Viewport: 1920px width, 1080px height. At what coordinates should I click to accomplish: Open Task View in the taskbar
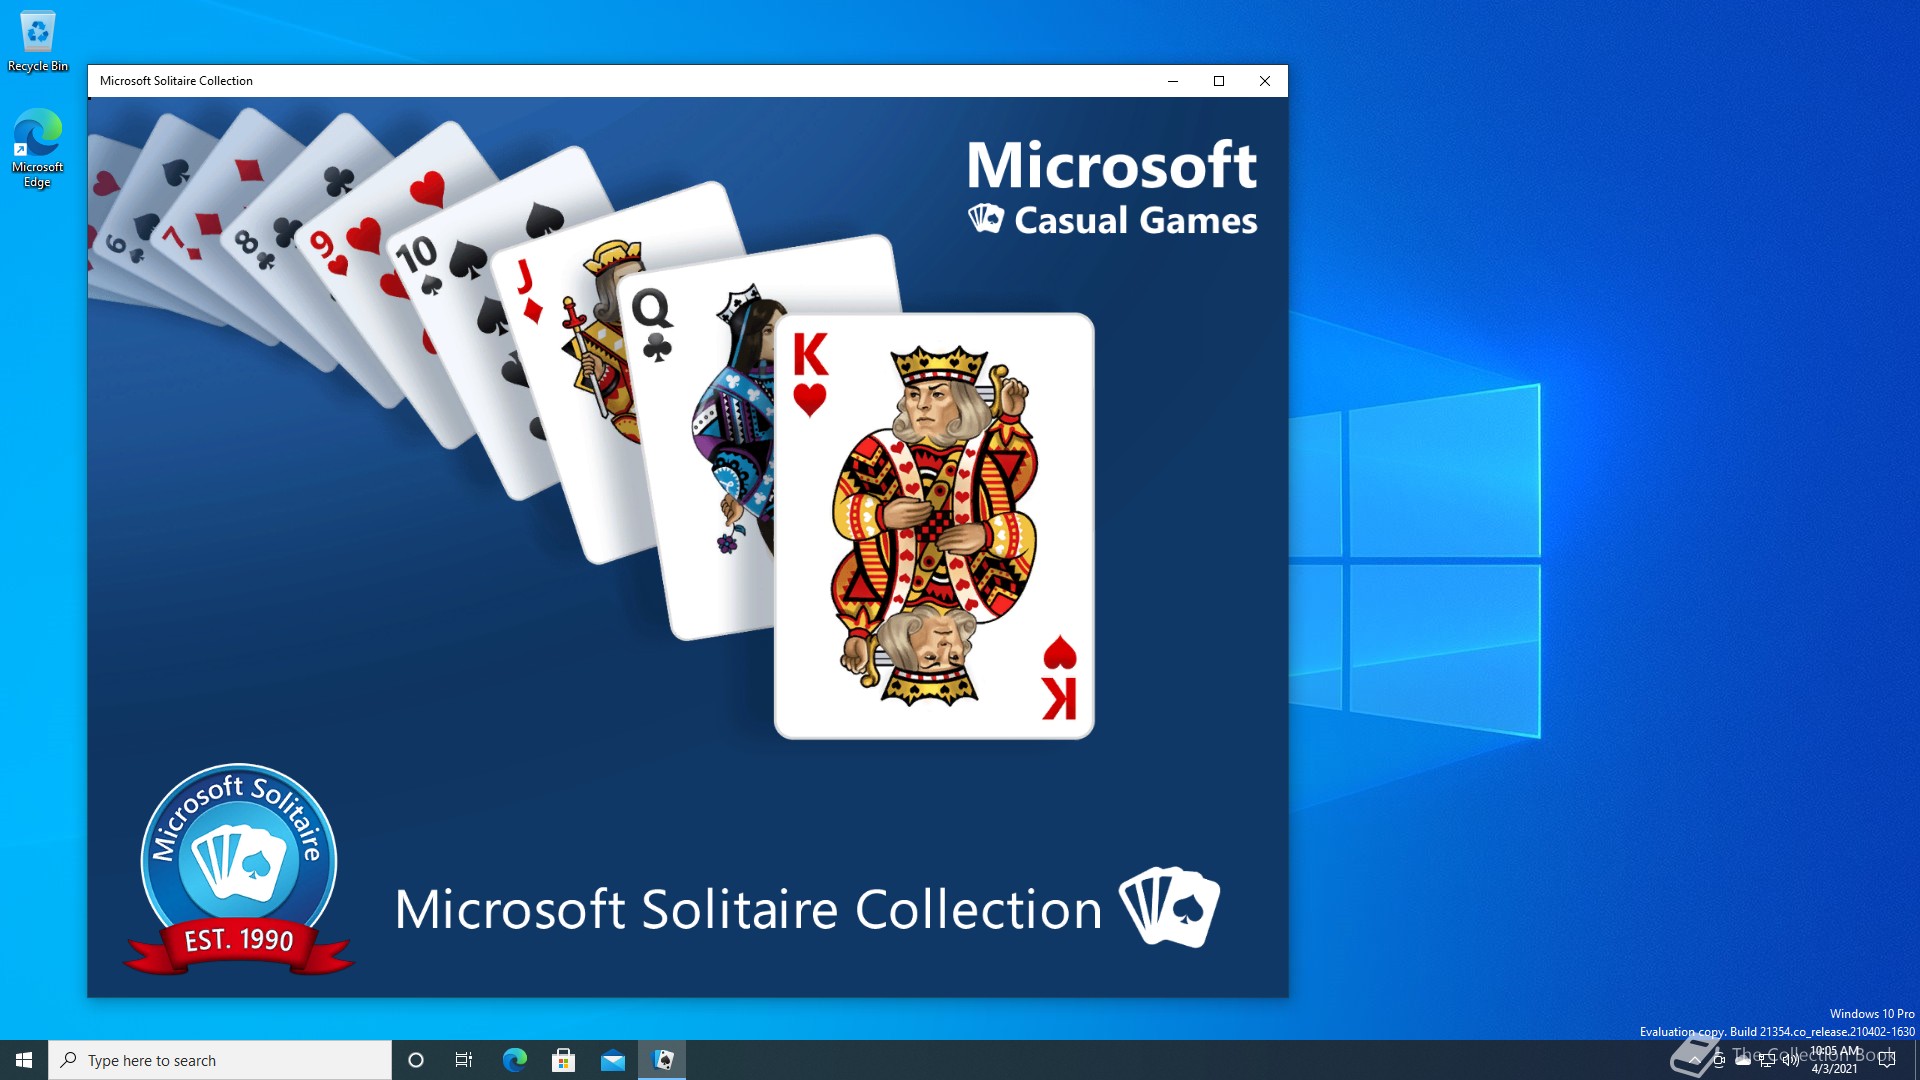464,1060
